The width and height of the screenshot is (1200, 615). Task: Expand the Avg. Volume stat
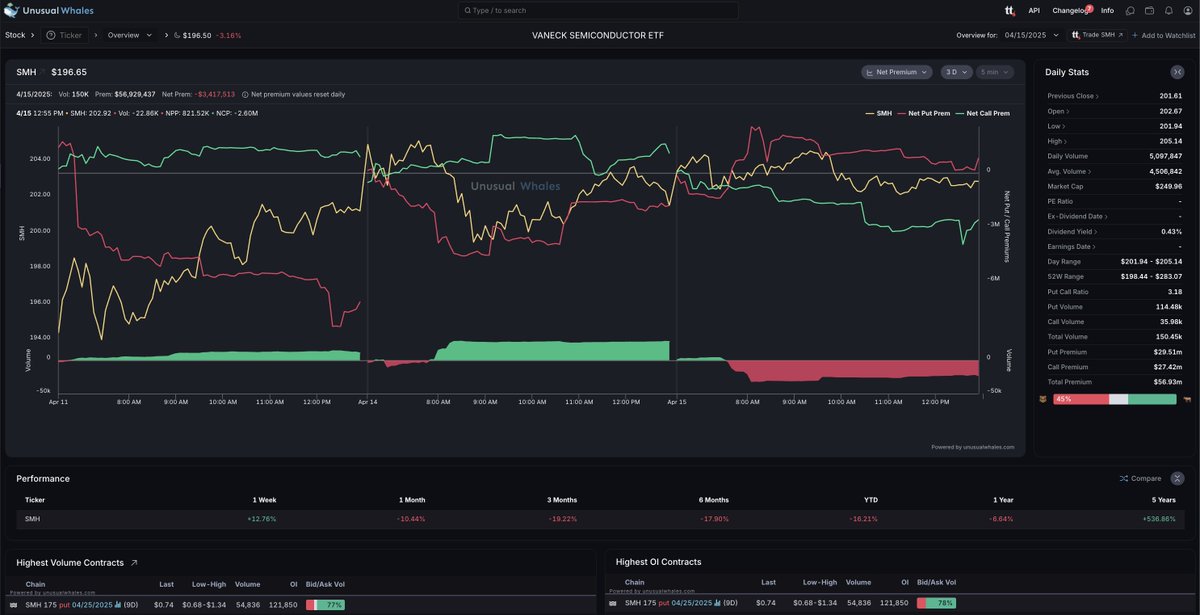pyautogui.click(x=1068, y=171)
